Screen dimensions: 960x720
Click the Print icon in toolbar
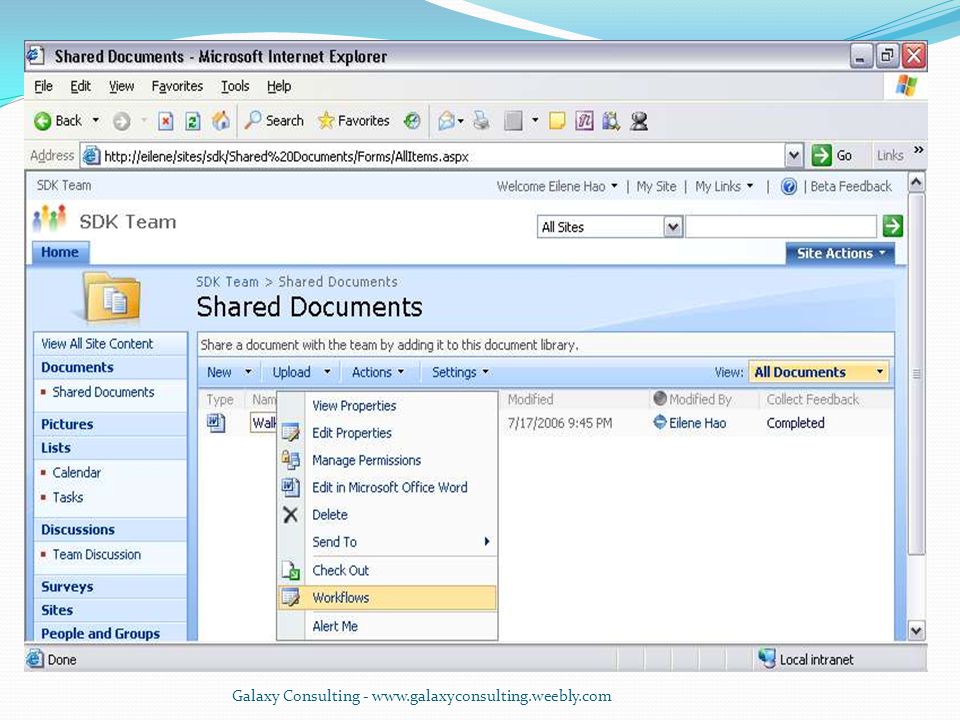pyautogui.click(x=482, y=121)
